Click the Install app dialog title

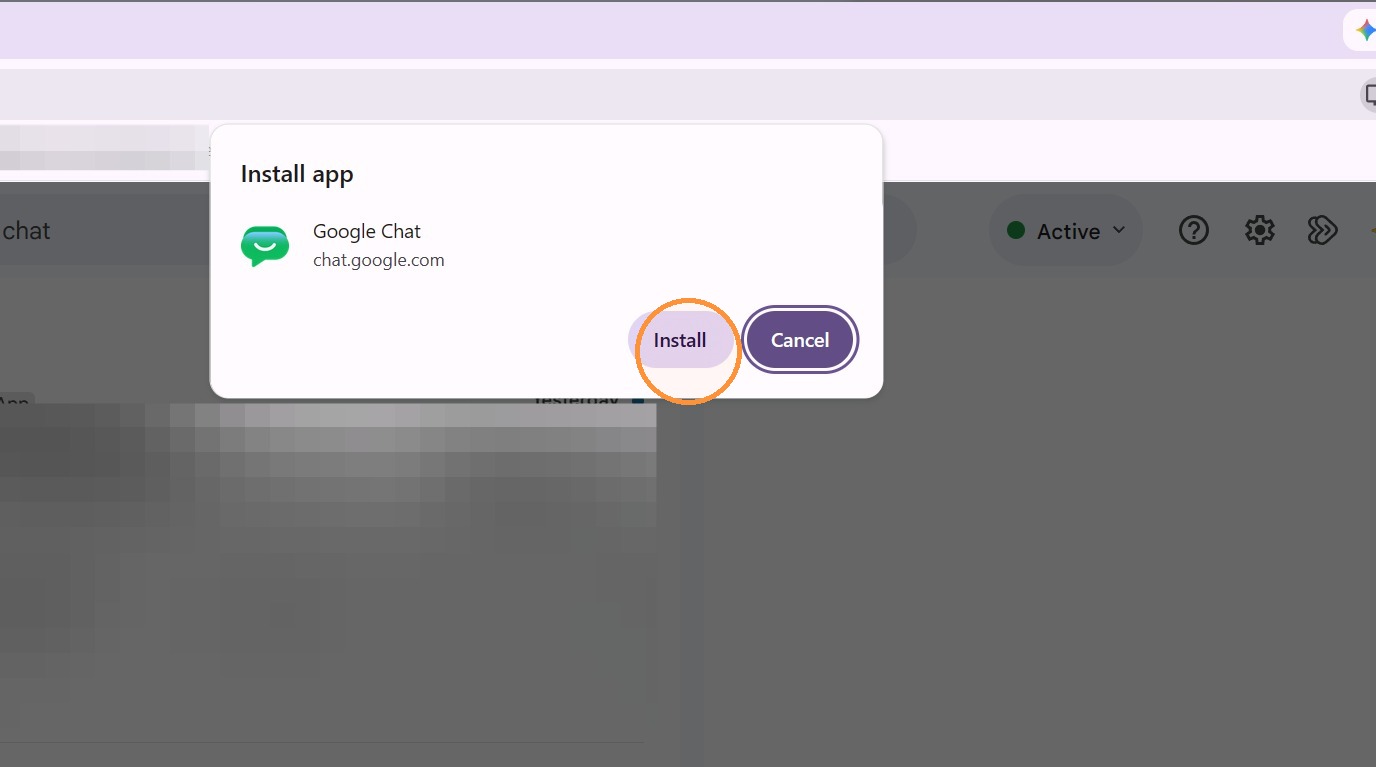(x=297, y=174)
